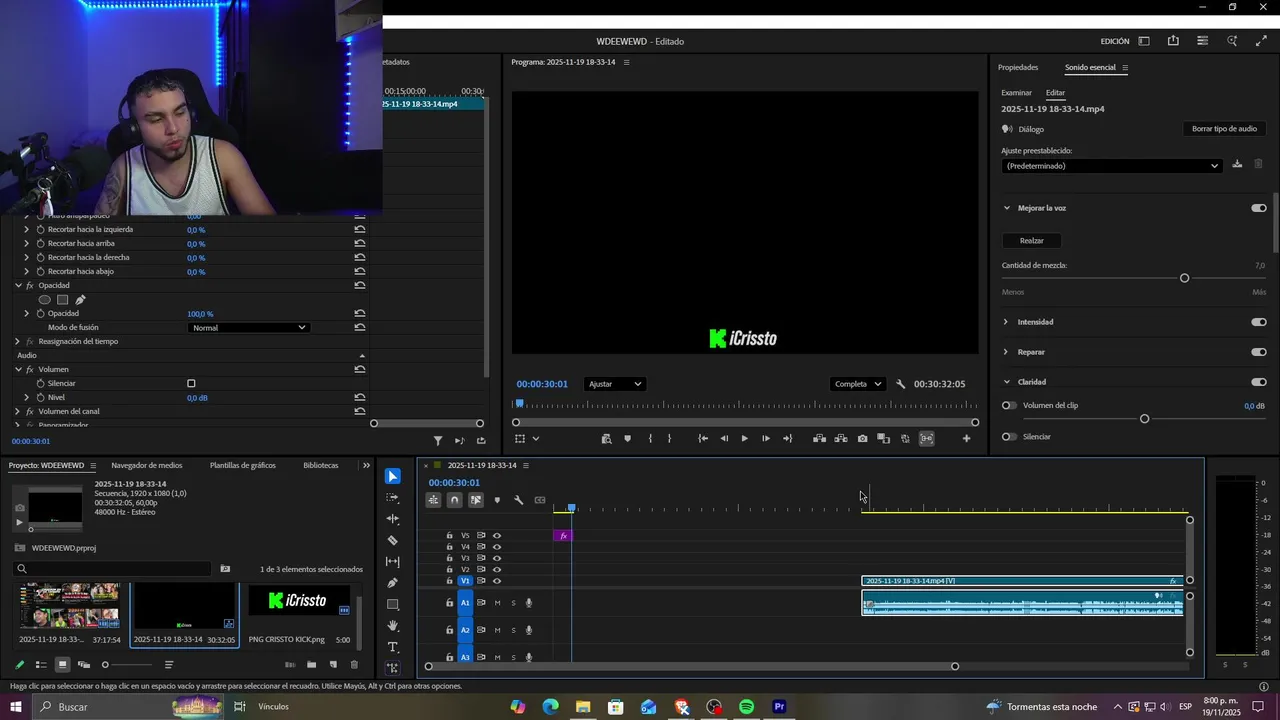Viewport: 1280px width, 720px height.
Task: Open Ajustar zoom level dropdown
Action: coord(614,384)
